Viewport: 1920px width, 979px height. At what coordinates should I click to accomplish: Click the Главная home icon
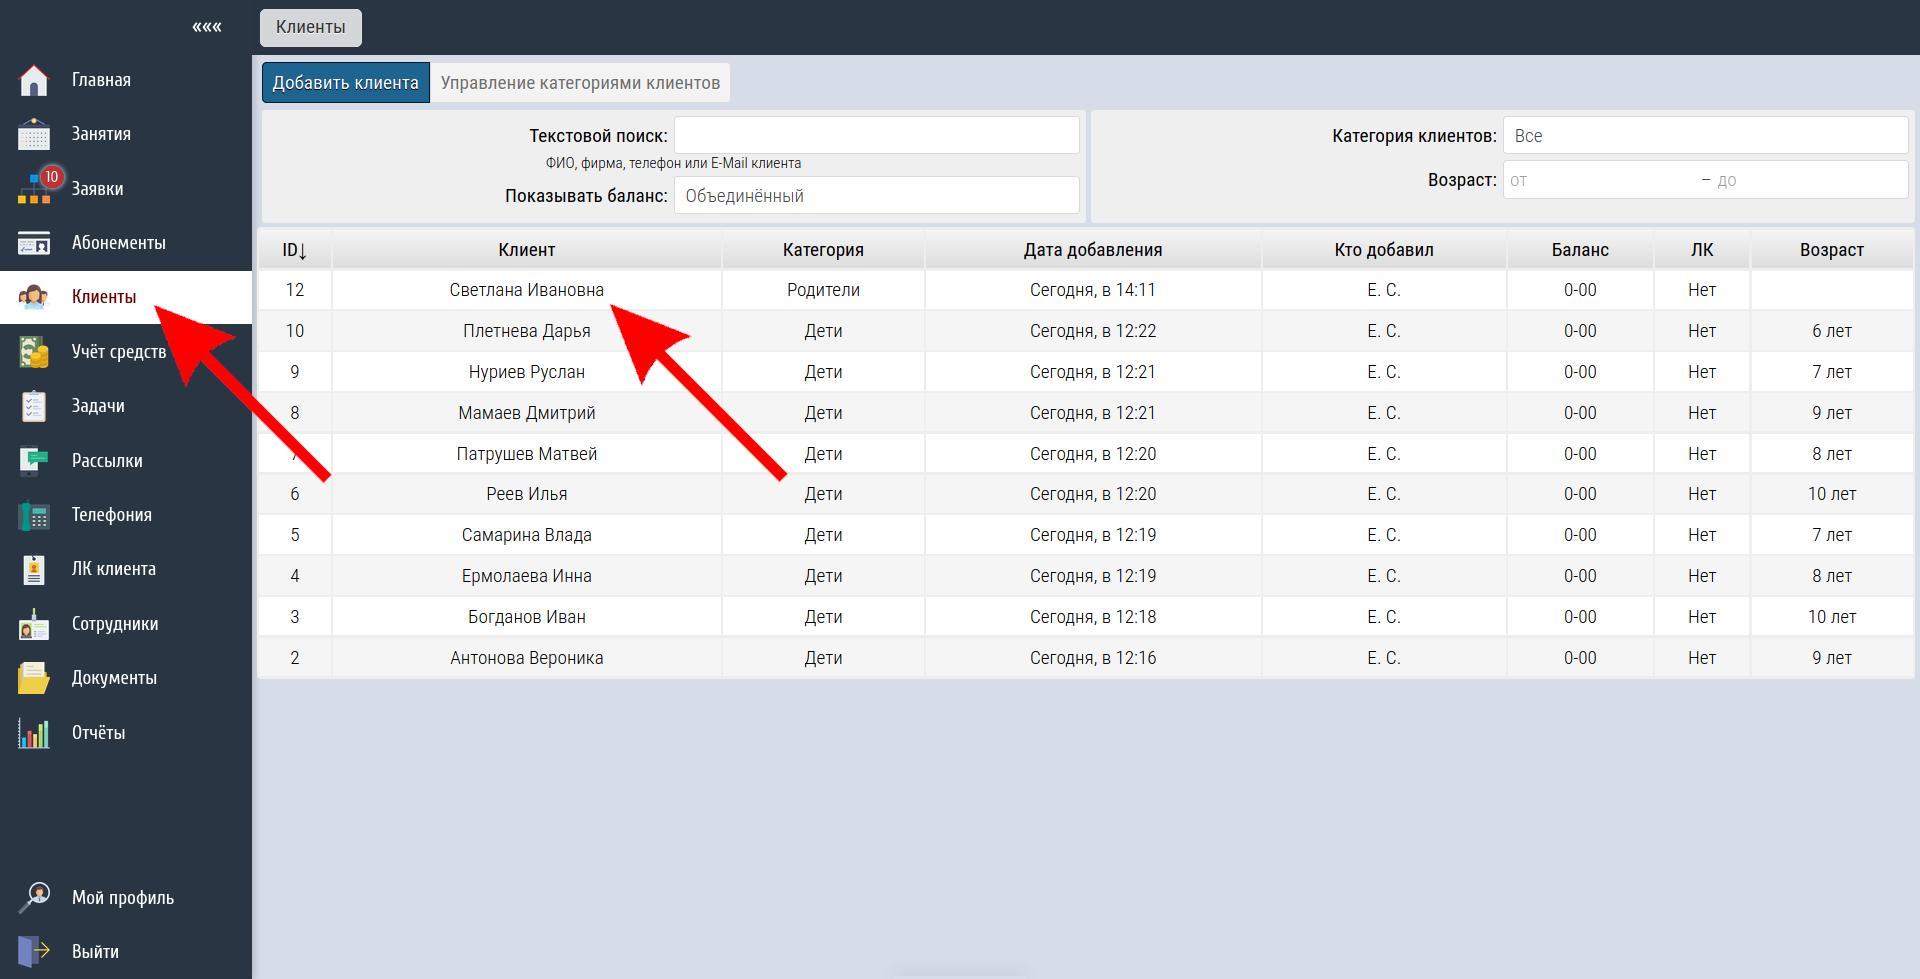(x=34, y=80)
